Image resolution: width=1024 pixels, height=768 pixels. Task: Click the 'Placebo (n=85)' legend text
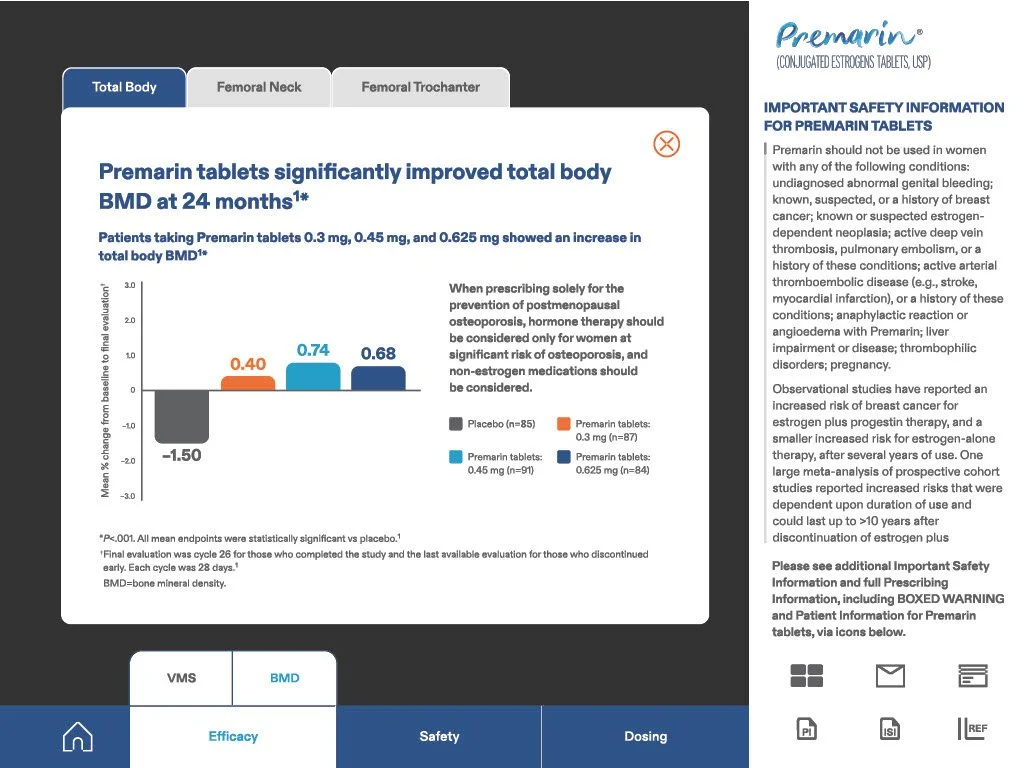(x=501, y=424)
